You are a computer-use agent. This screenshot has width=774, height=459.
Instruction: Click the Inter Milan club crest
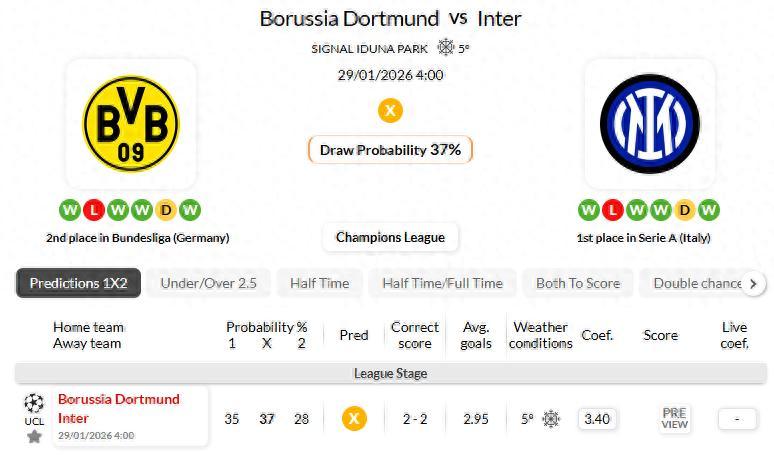[x=649, y=123]
